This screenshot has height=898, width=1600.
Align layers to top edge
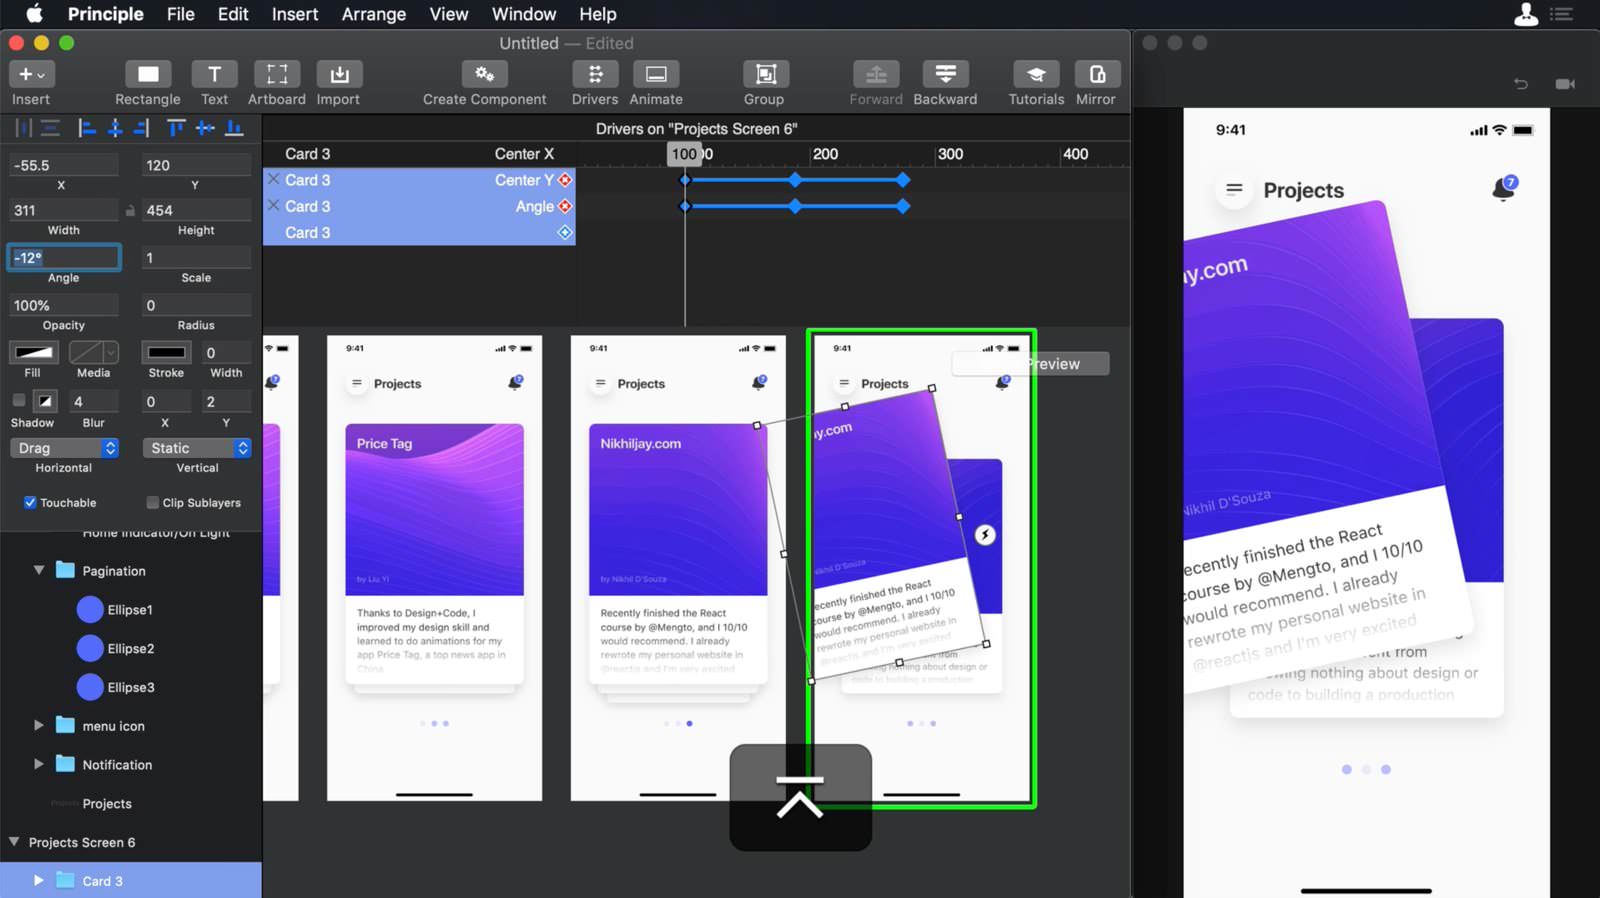click(176, 128)
